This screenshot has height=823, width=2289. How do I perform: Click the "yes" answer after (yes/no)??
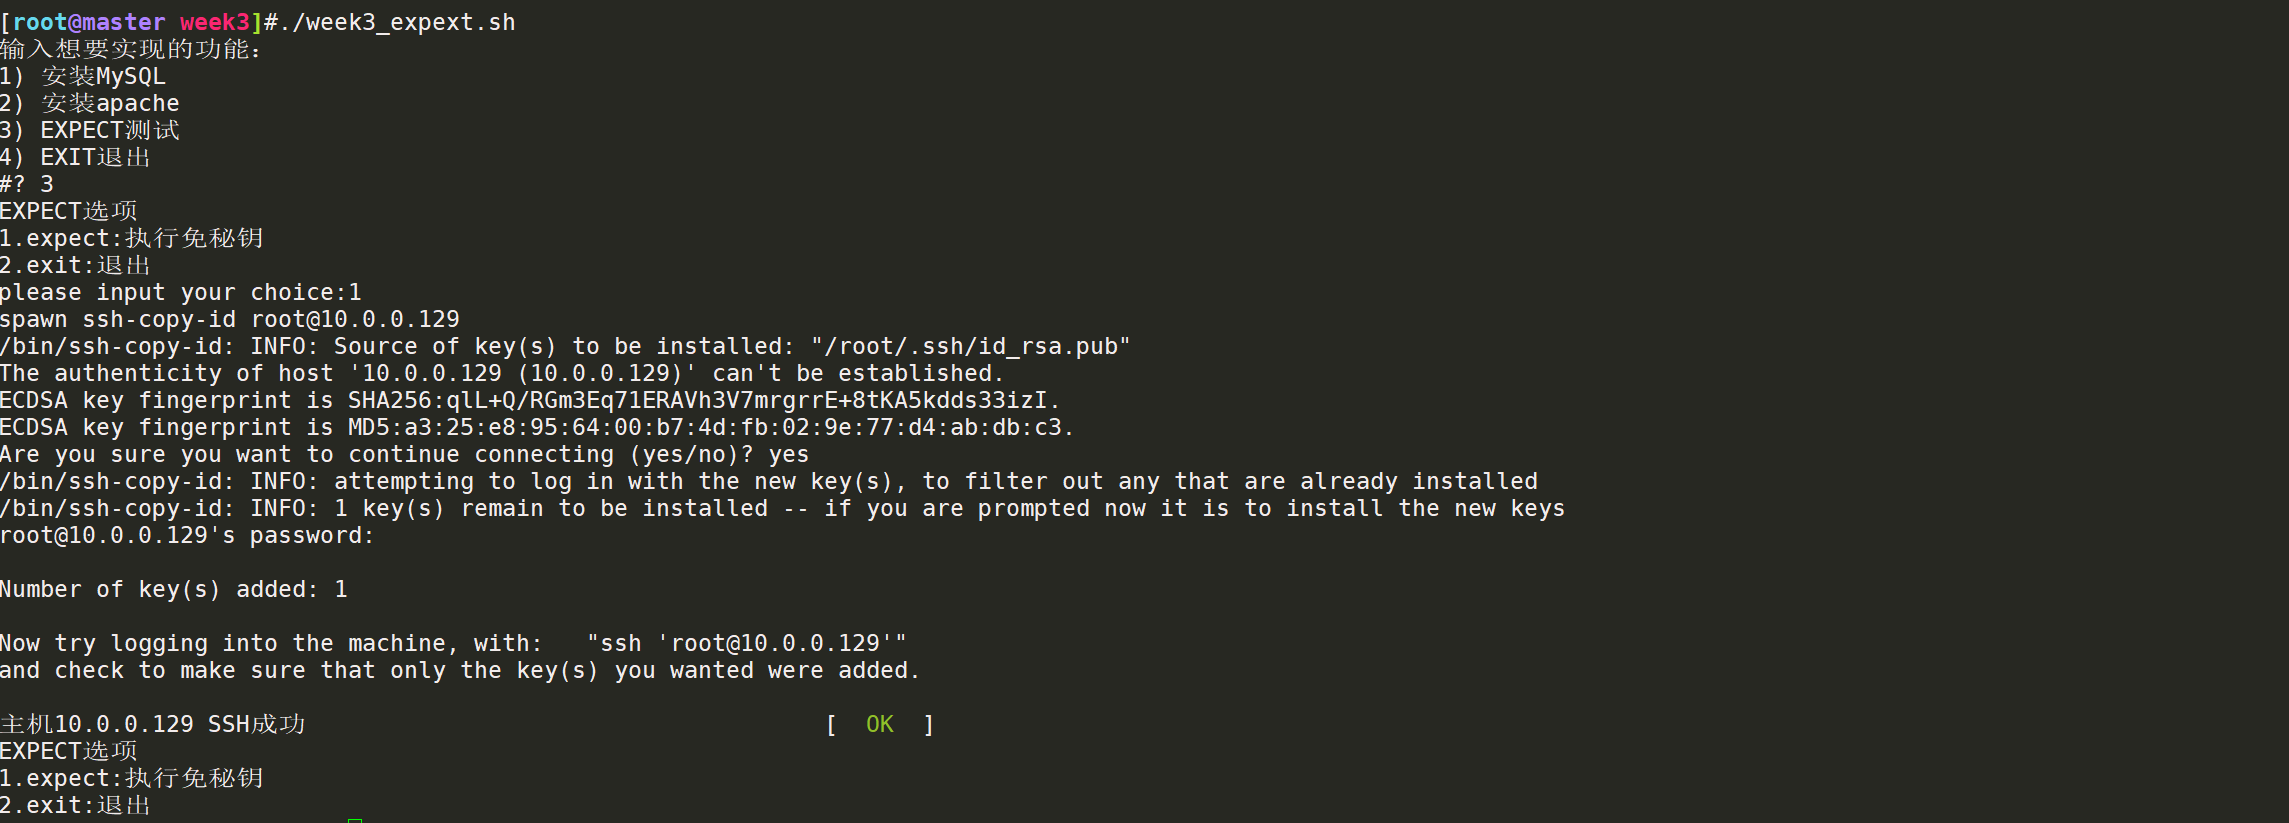(789, 454)
